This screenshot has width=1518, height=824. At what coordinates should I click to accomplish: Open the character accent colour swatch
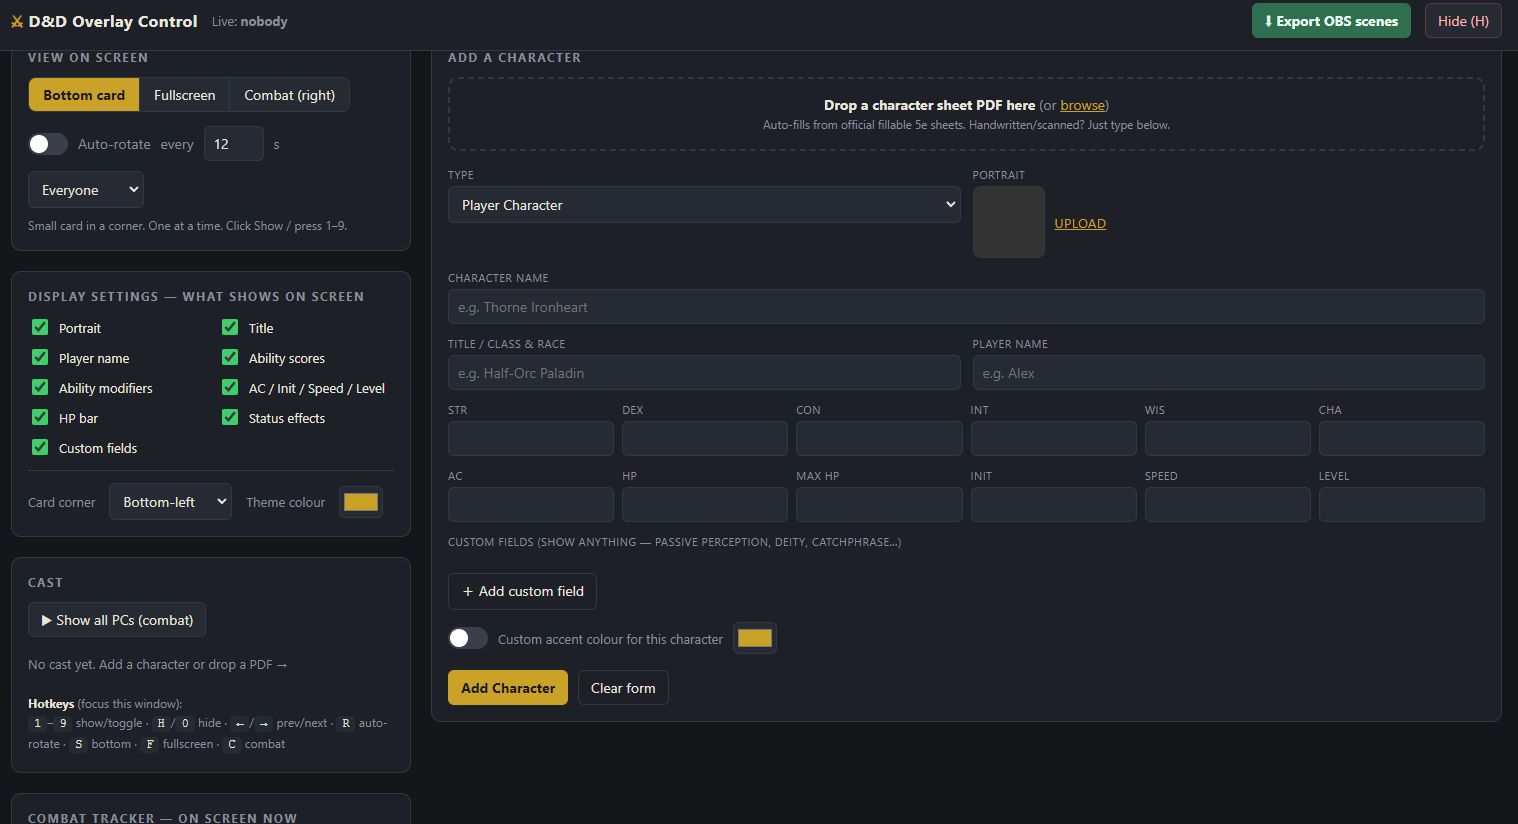pos(755,638)
